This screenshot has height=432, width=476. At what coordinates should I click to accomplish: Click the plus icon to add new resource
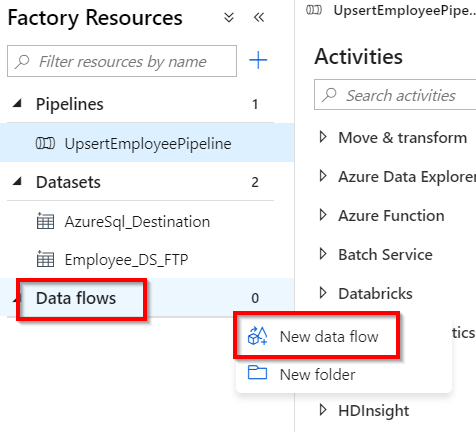coord(258,60)
